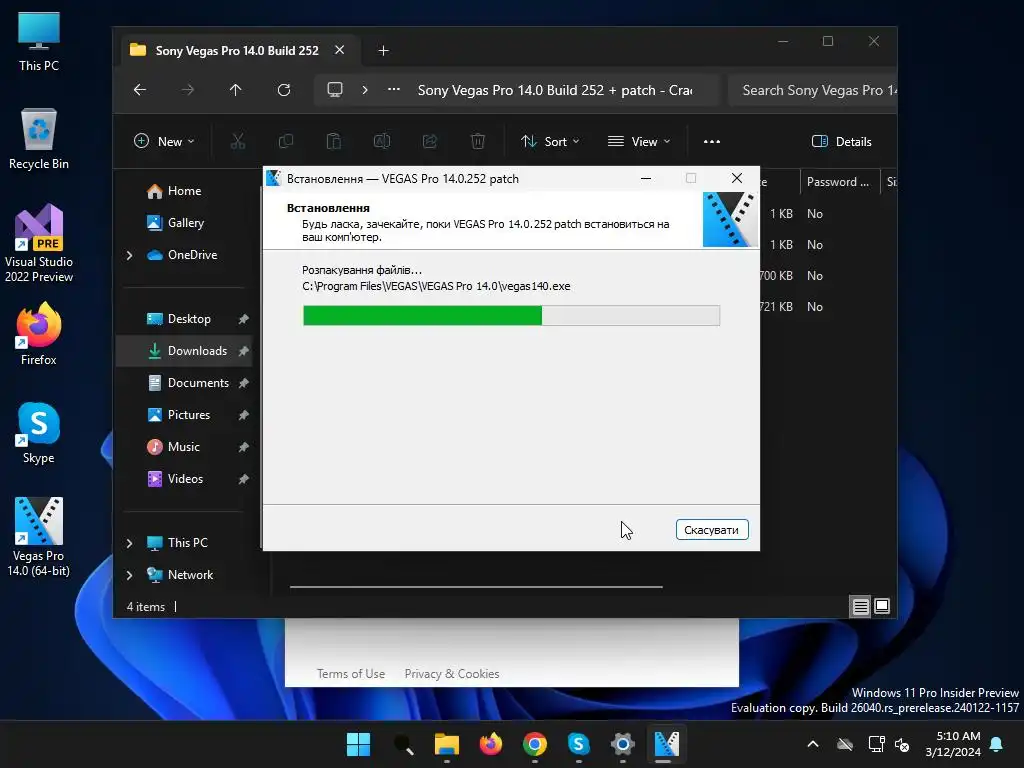
Task: Open This PC desktop icon
Action: point(39,42)
